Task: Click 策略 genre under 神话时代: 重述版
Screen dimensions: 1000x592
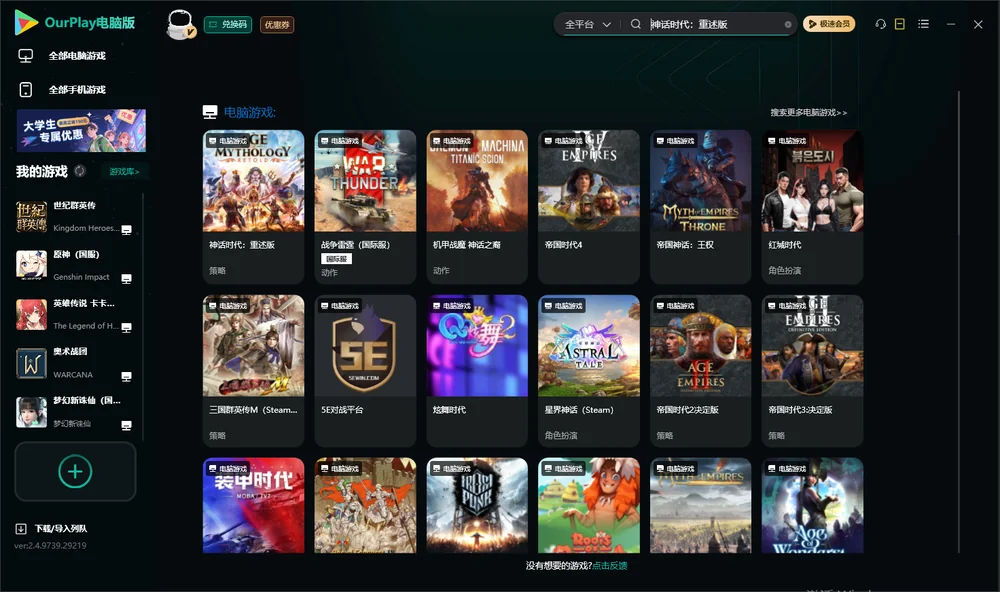Action: [x=217, y=270]
